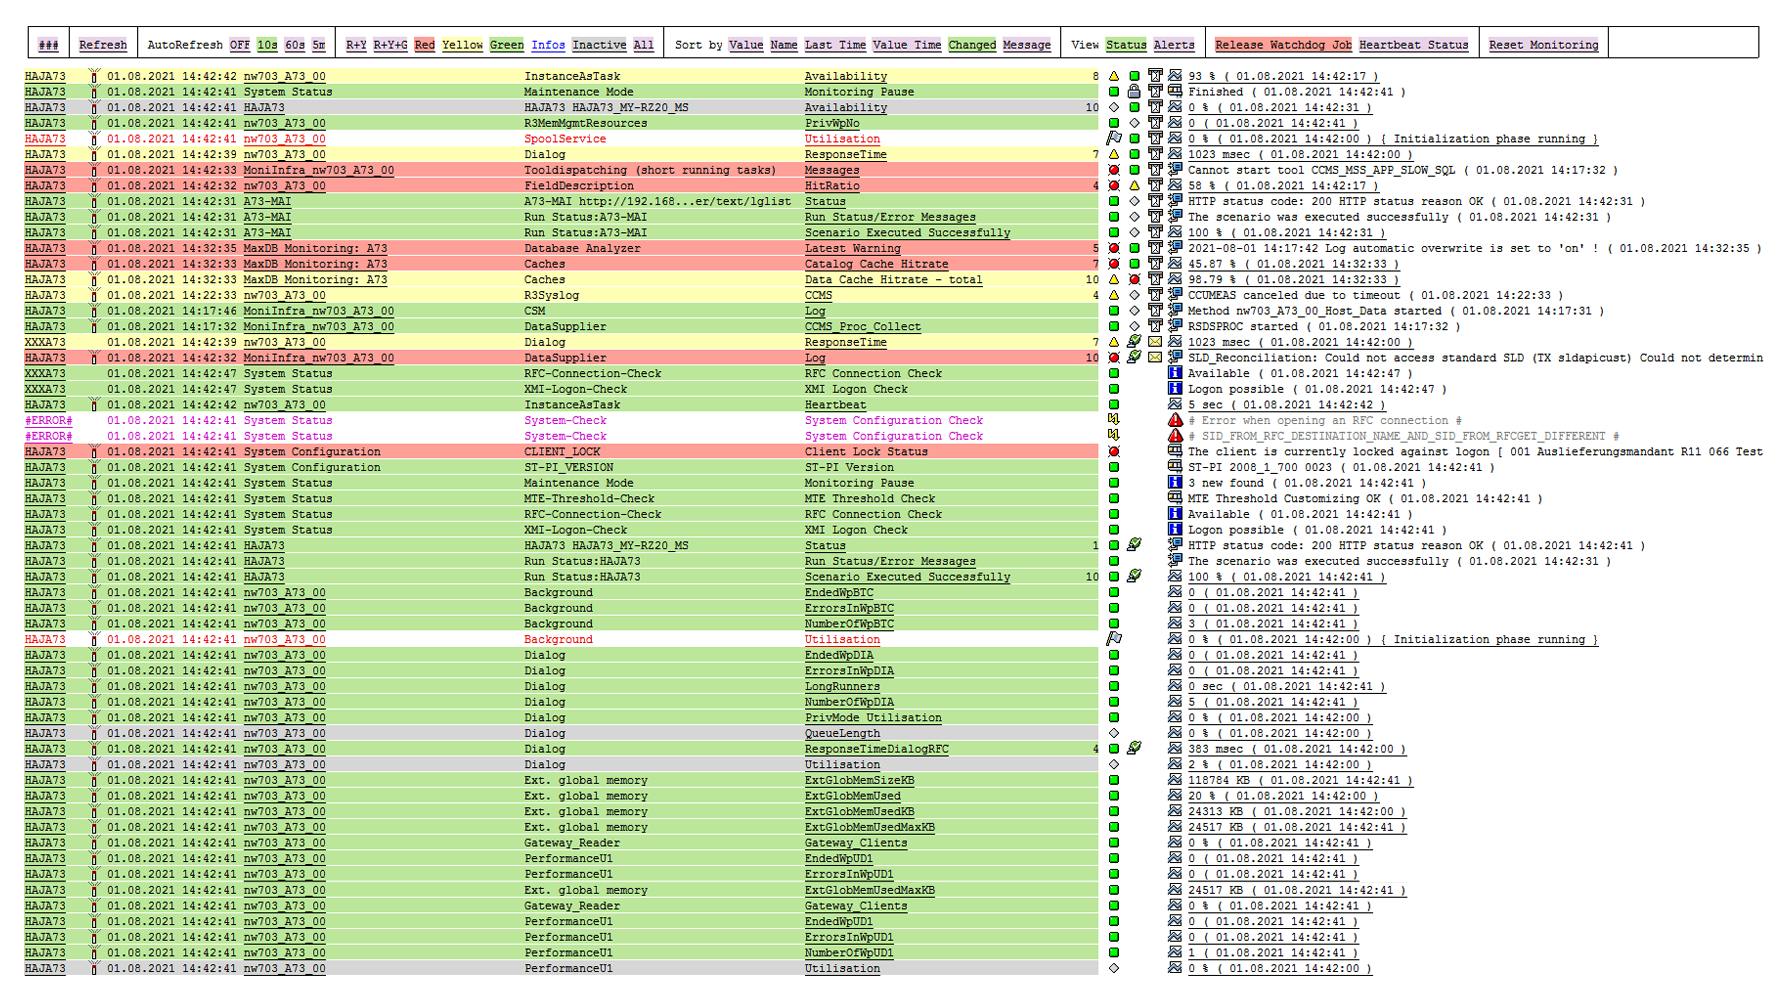
Task: Click green square in CCMS_Proc_Collect row
Action: 1114,326
